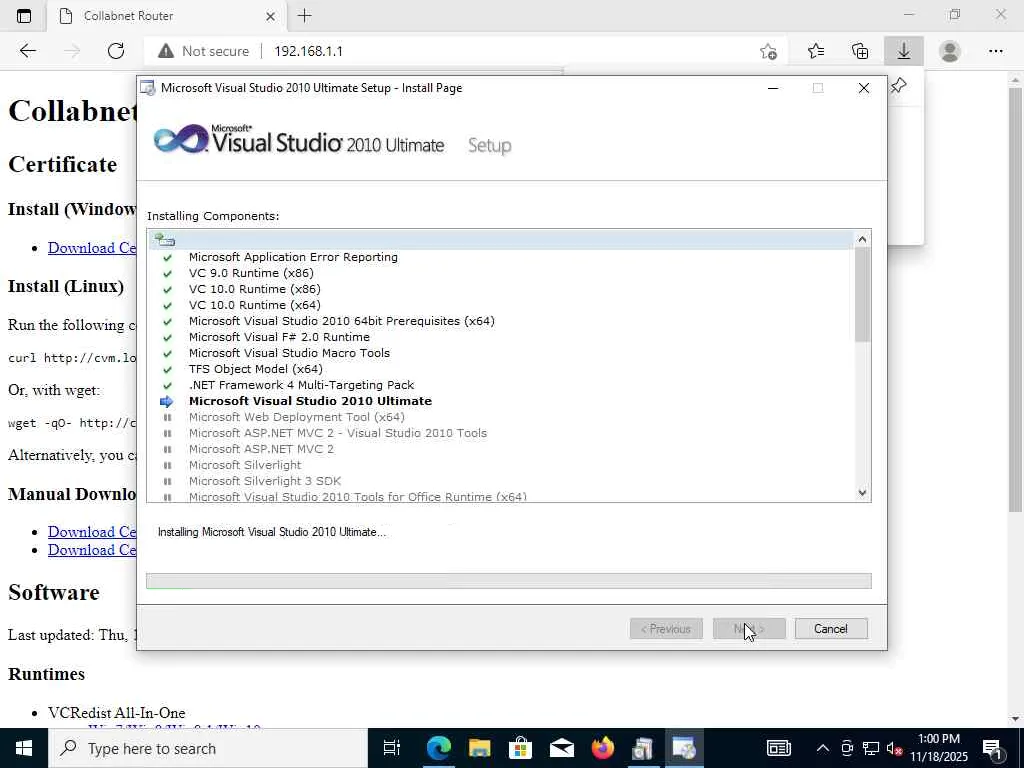Image resolution: width=1024 pixels, height=768 pixels.
Task: Open Edge Collections
Action: (x=860, y=51)
